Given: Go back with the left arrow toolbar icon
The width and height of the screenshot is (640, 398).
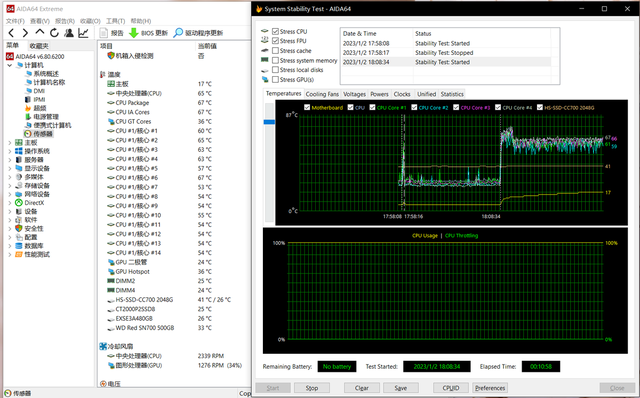Looking at the screenshot, I should 11,33.
